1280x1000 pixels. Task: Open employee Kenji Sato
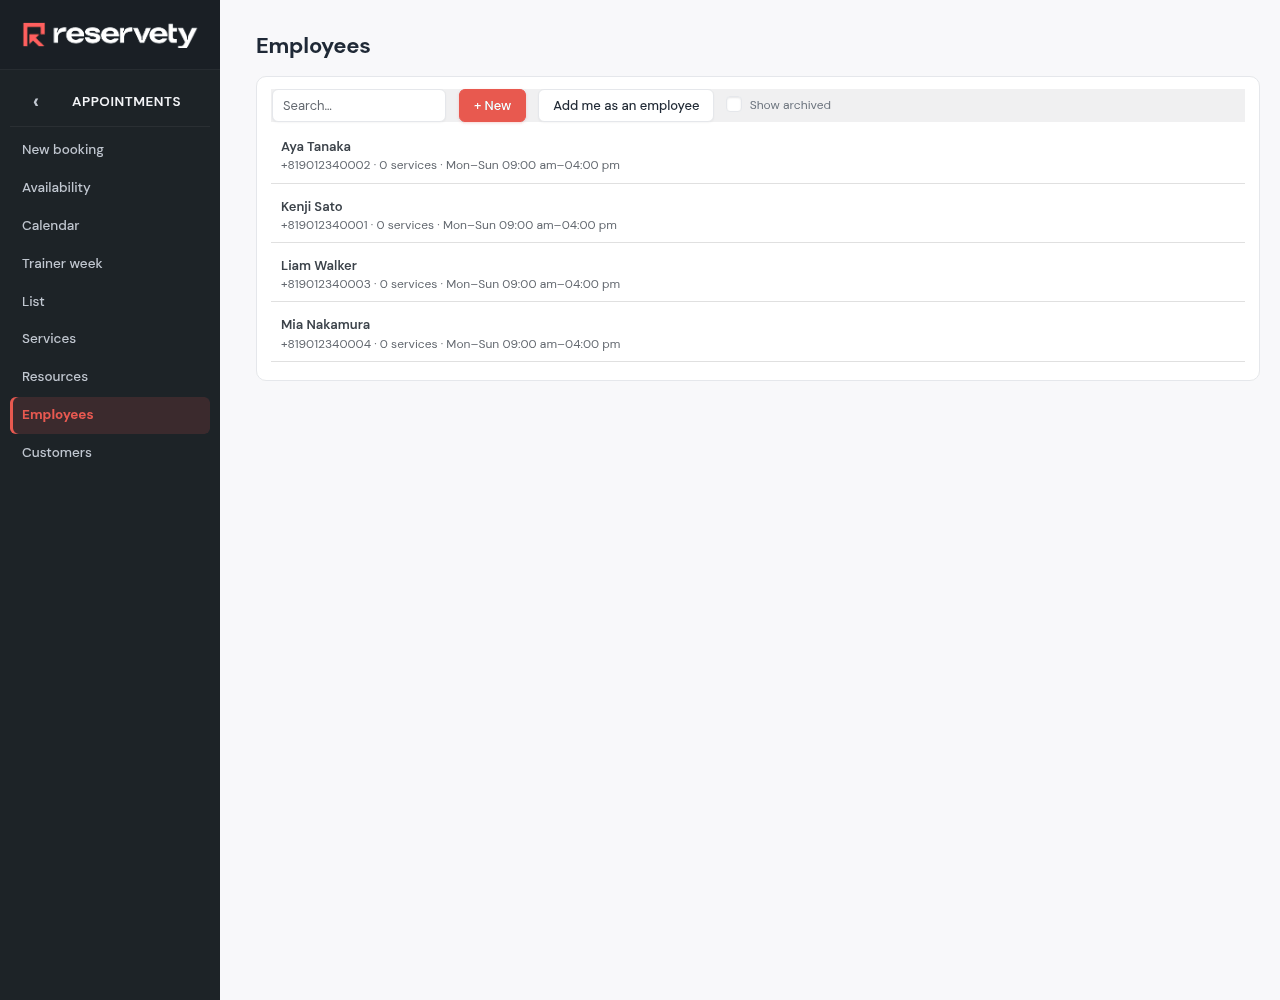coord(758,215)
